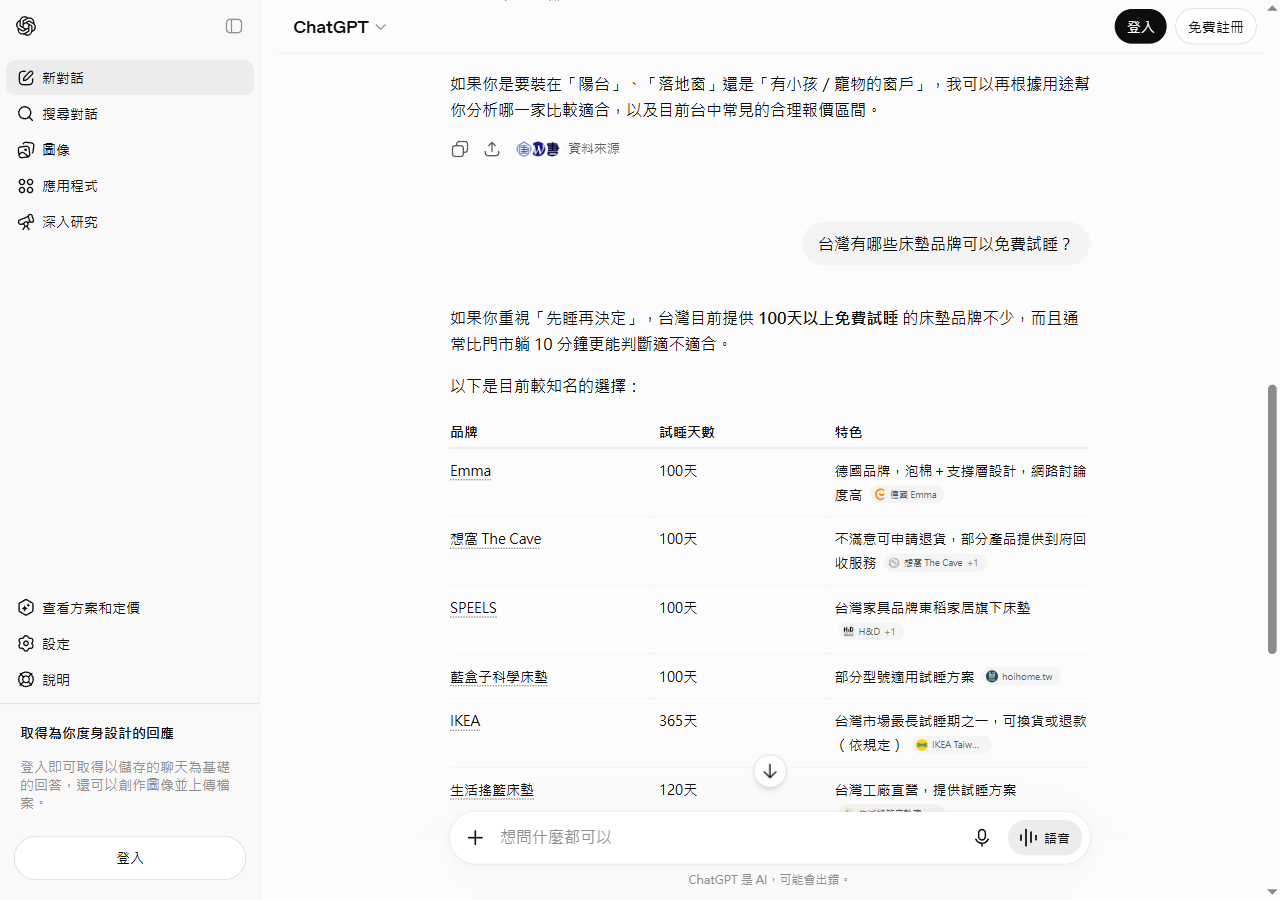
Task: Click the 試睡天數 column header
Action: pos(687,433)
